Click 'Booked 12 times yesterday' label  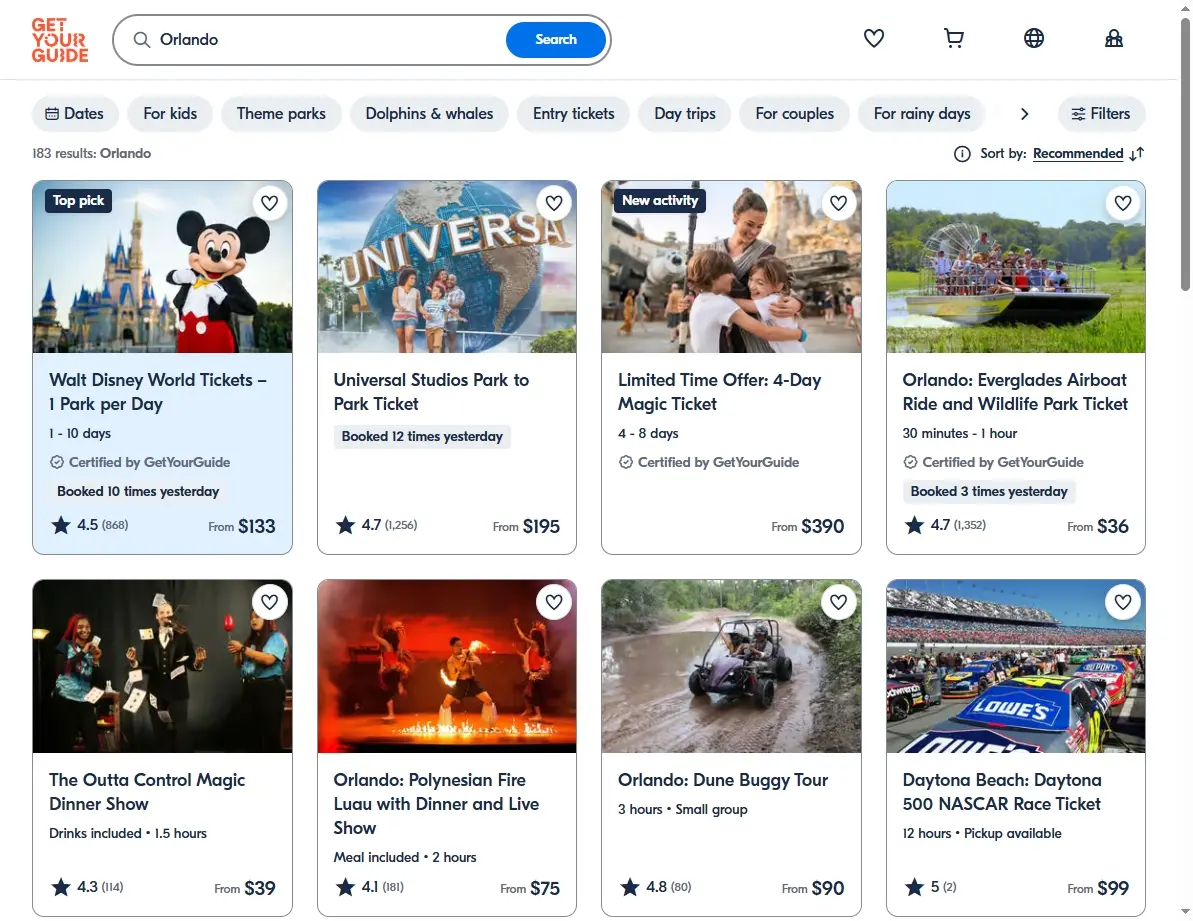(x=422, y=437)
